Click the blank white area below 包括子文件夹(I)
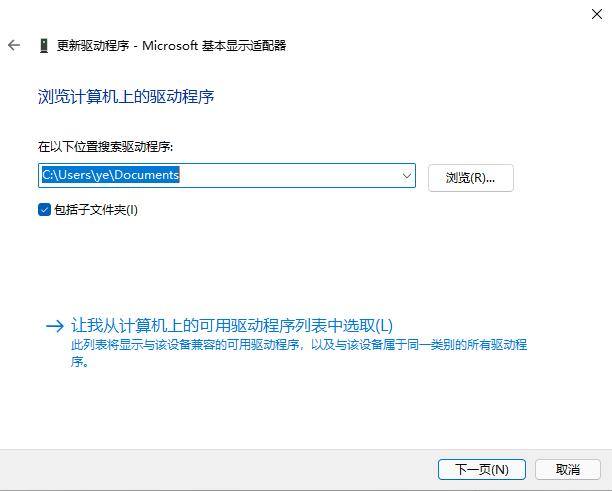 tap(250, 260)
